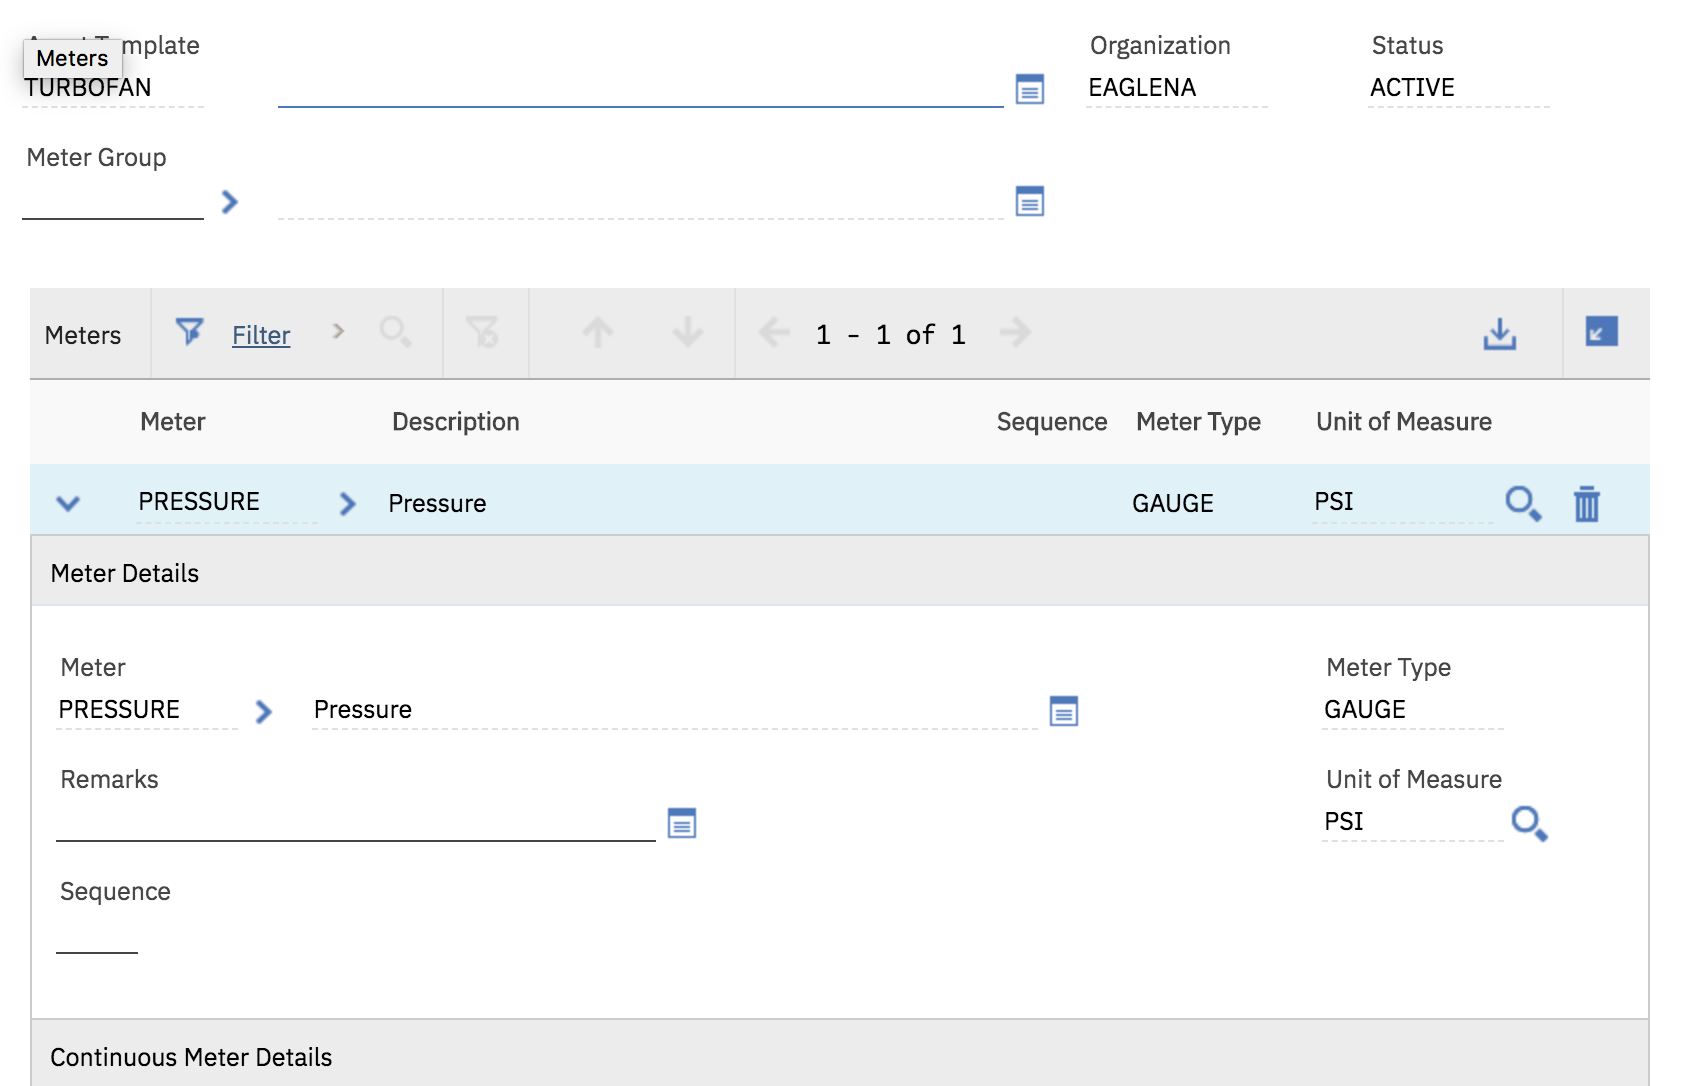This screenshot has width=1684, height=1086.
Task: Open long description icon beside Meter Group description
Action: pyautogui.click(x=1029, y=201)
